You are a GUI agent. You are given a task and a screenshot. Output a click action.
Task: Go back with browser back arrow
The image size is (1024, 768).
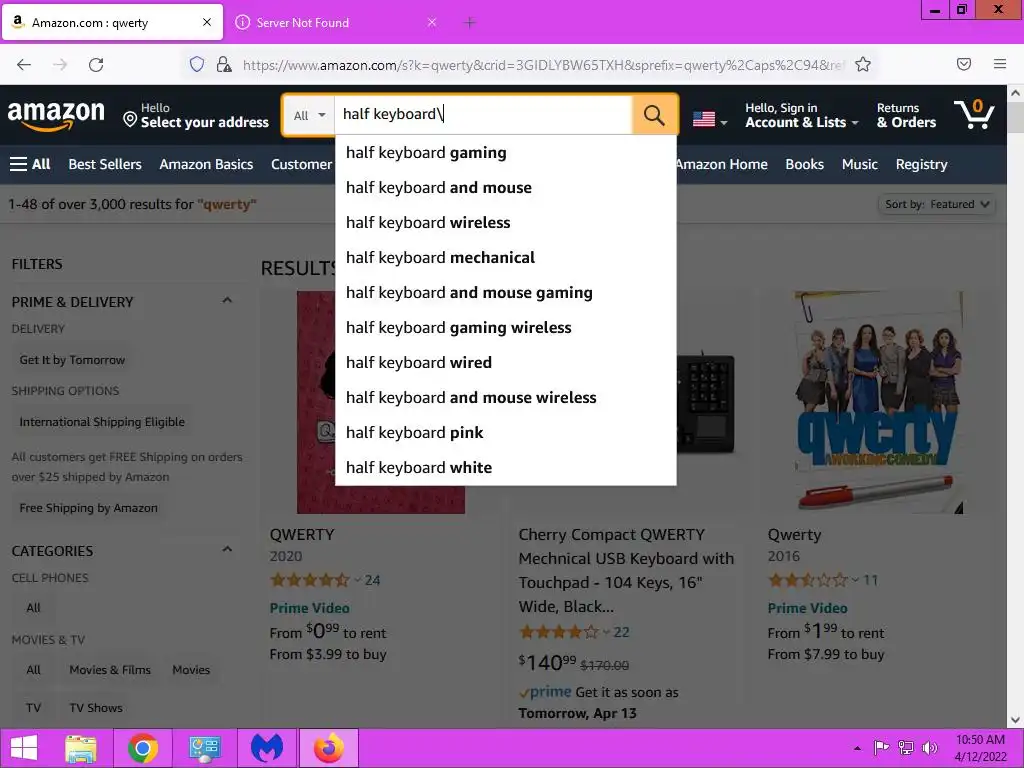(24, 64)
